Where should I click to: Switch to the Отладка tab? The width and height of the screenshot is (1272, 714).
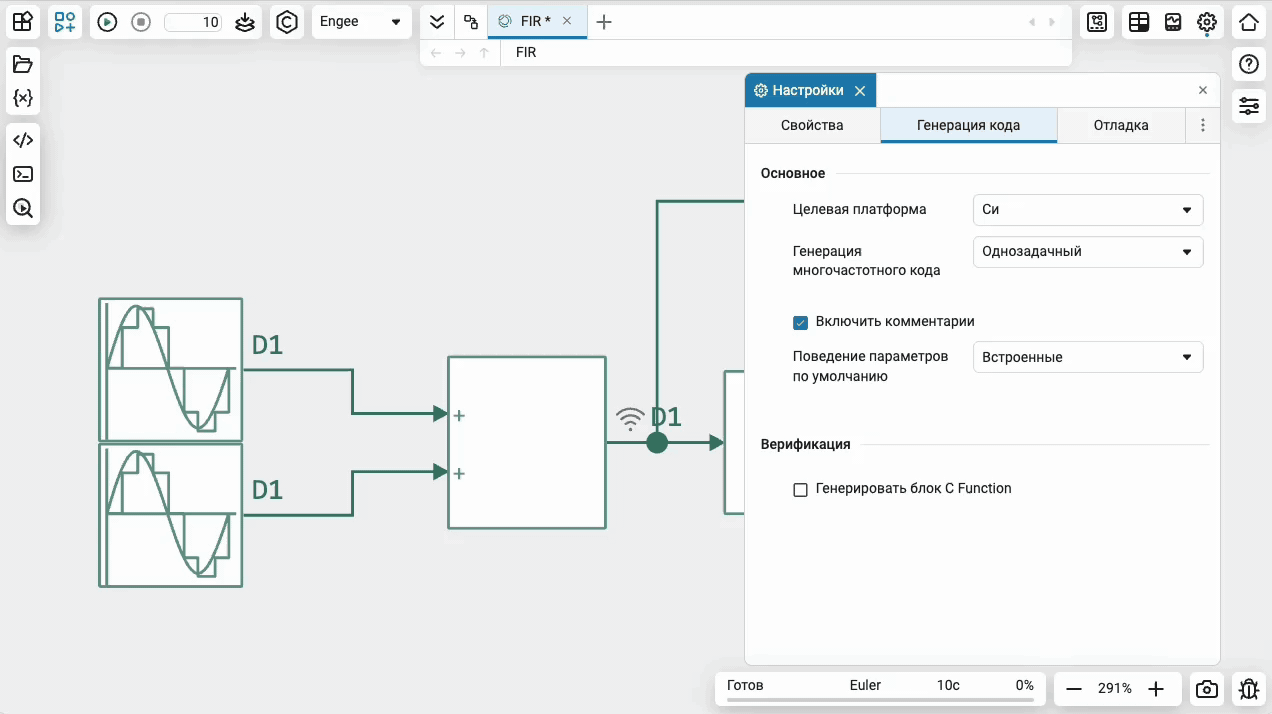click(x=1121, y=125)
